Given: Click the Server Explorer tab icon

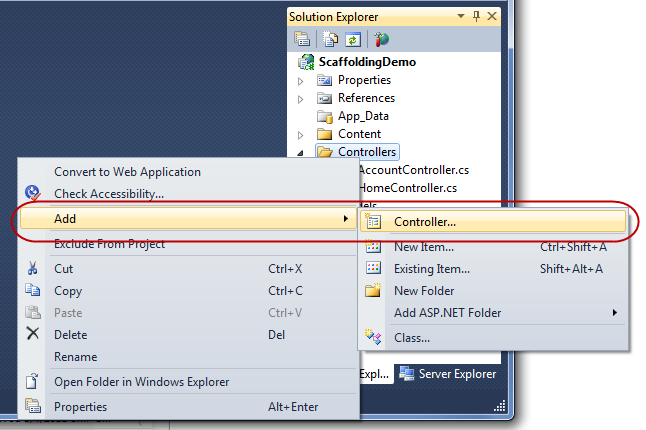Looking at the screenshot, I should (x=407, y=374).
